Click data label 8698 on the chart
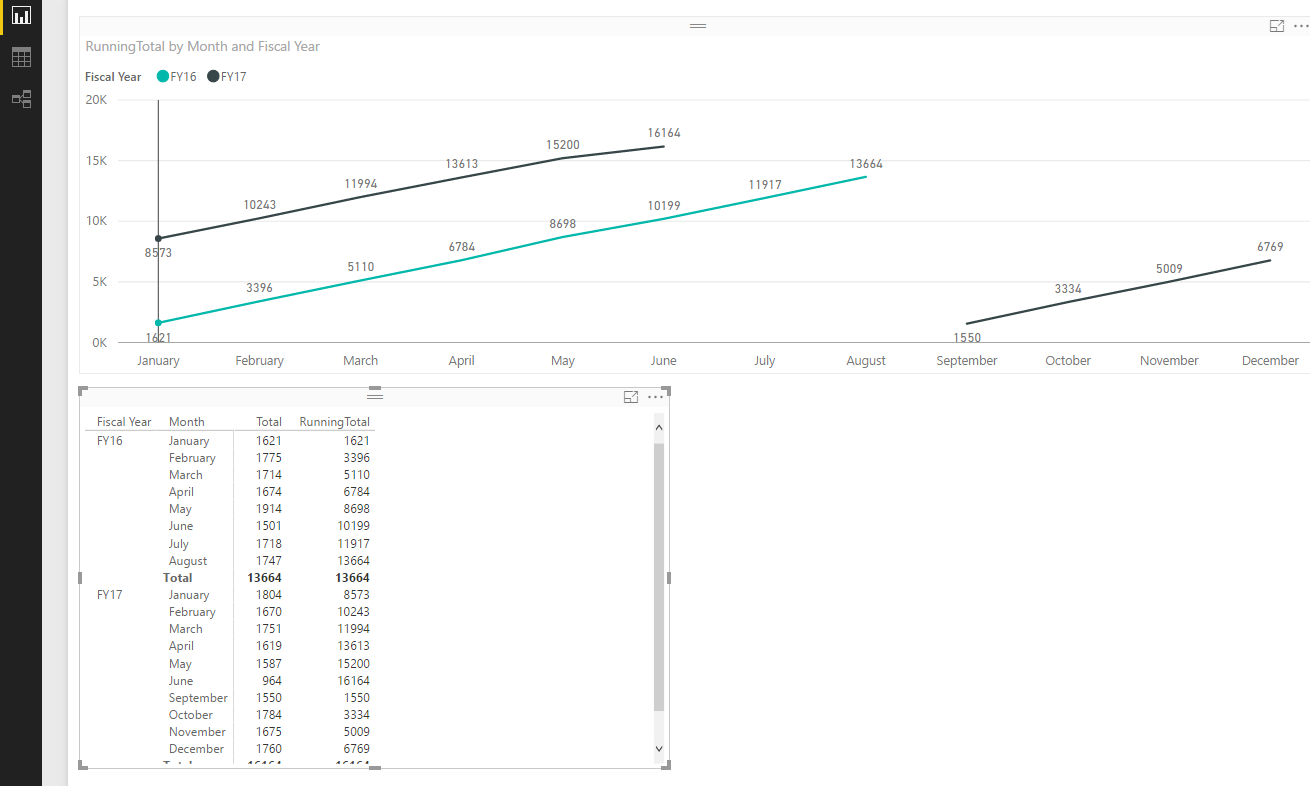Viewport: 1310px width, 786px height. click(563, 224)
